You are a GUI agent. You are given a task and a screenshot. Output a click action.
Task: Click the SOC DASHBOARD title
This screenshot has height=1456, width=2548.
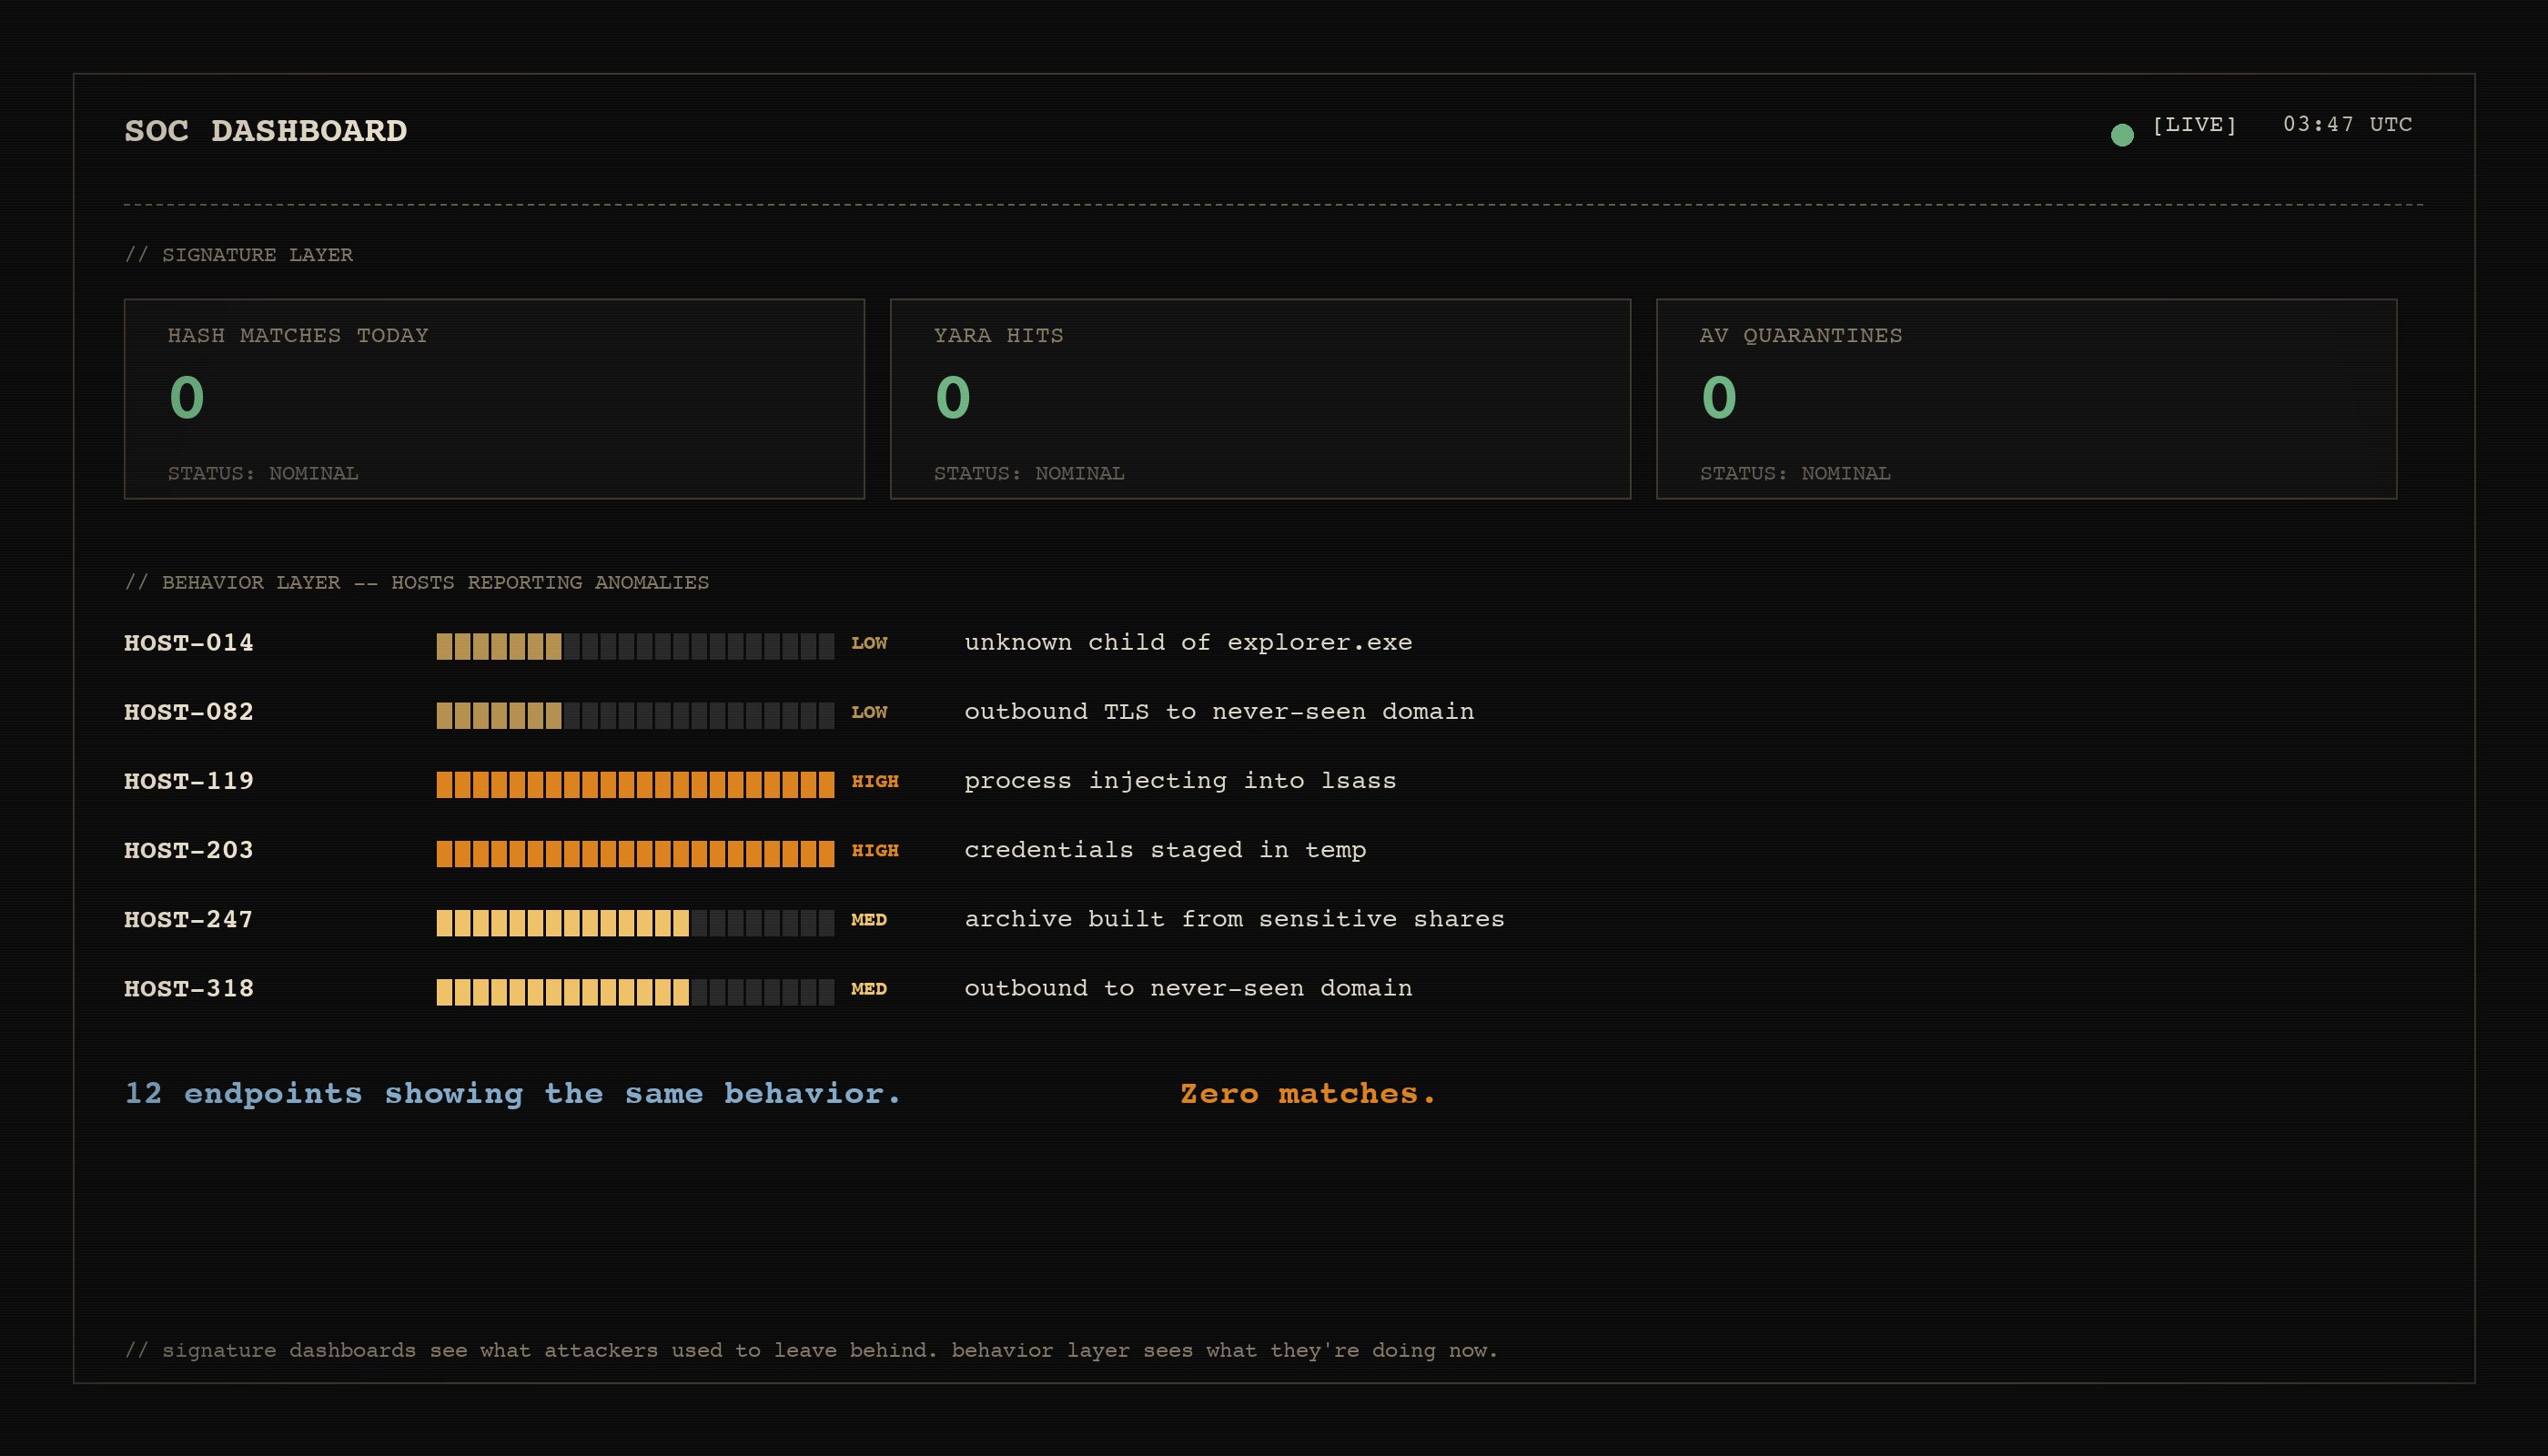266,131
